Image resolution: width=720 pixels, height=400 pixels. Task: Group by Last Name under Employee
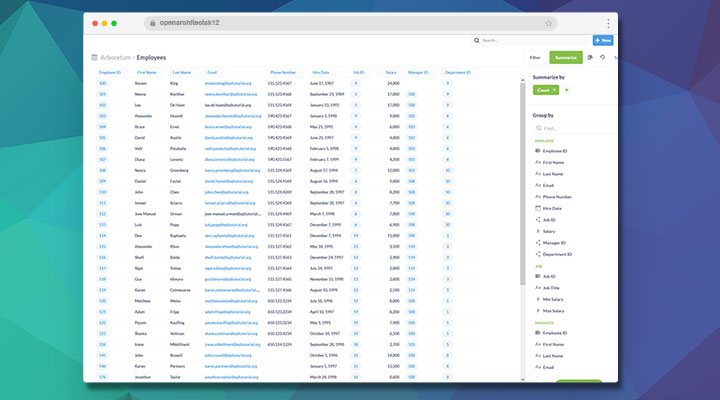point(553,174)
